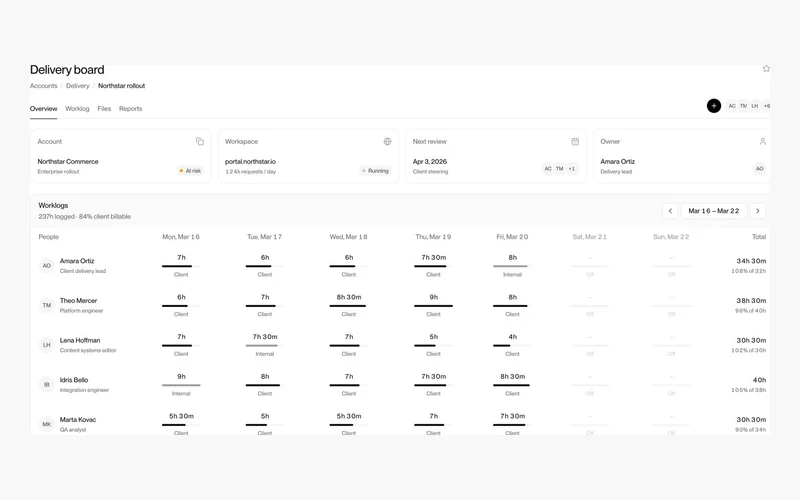Open the Northstar rollout breadcrumb
800x500 pixels.
(121, 86)
